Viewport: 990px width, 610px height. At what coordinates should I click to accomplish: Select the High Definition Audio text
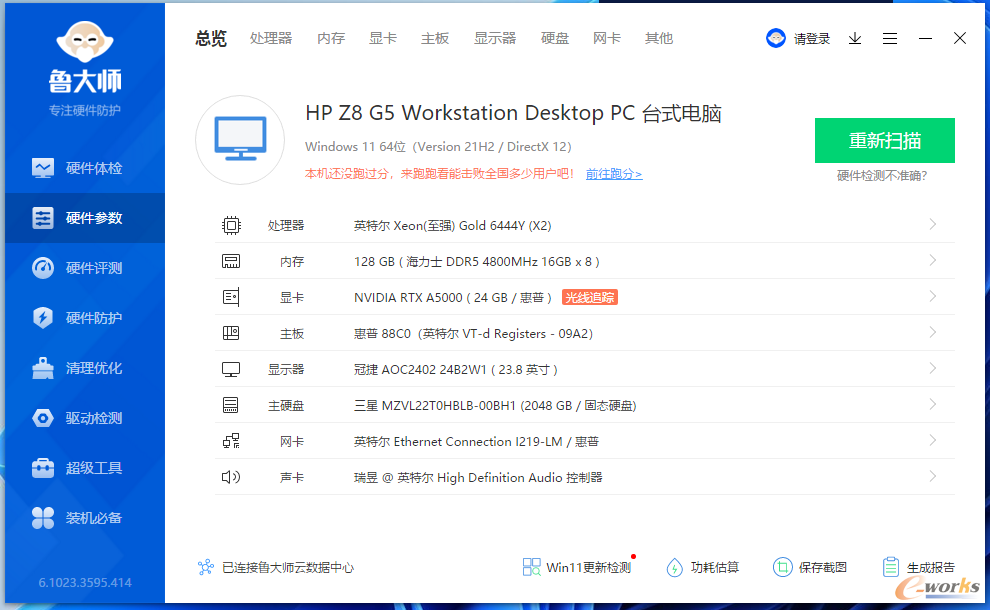(x=478, y=477)
